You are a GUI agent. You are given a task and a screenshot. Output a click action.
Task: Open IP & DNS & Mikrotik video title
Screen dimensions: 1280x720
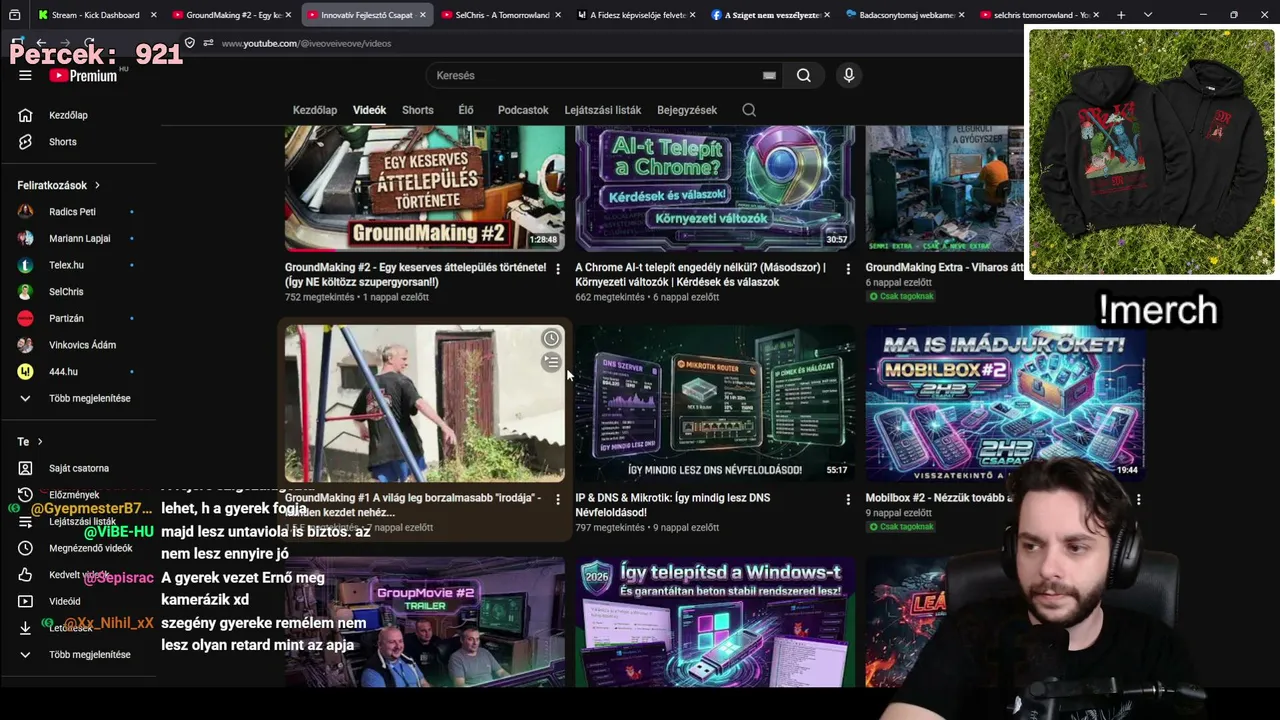tap(673, 505)
